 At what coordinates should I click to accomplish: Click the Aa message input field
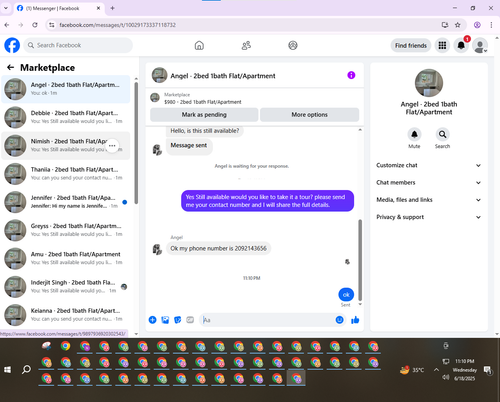(x=267, y=320)
